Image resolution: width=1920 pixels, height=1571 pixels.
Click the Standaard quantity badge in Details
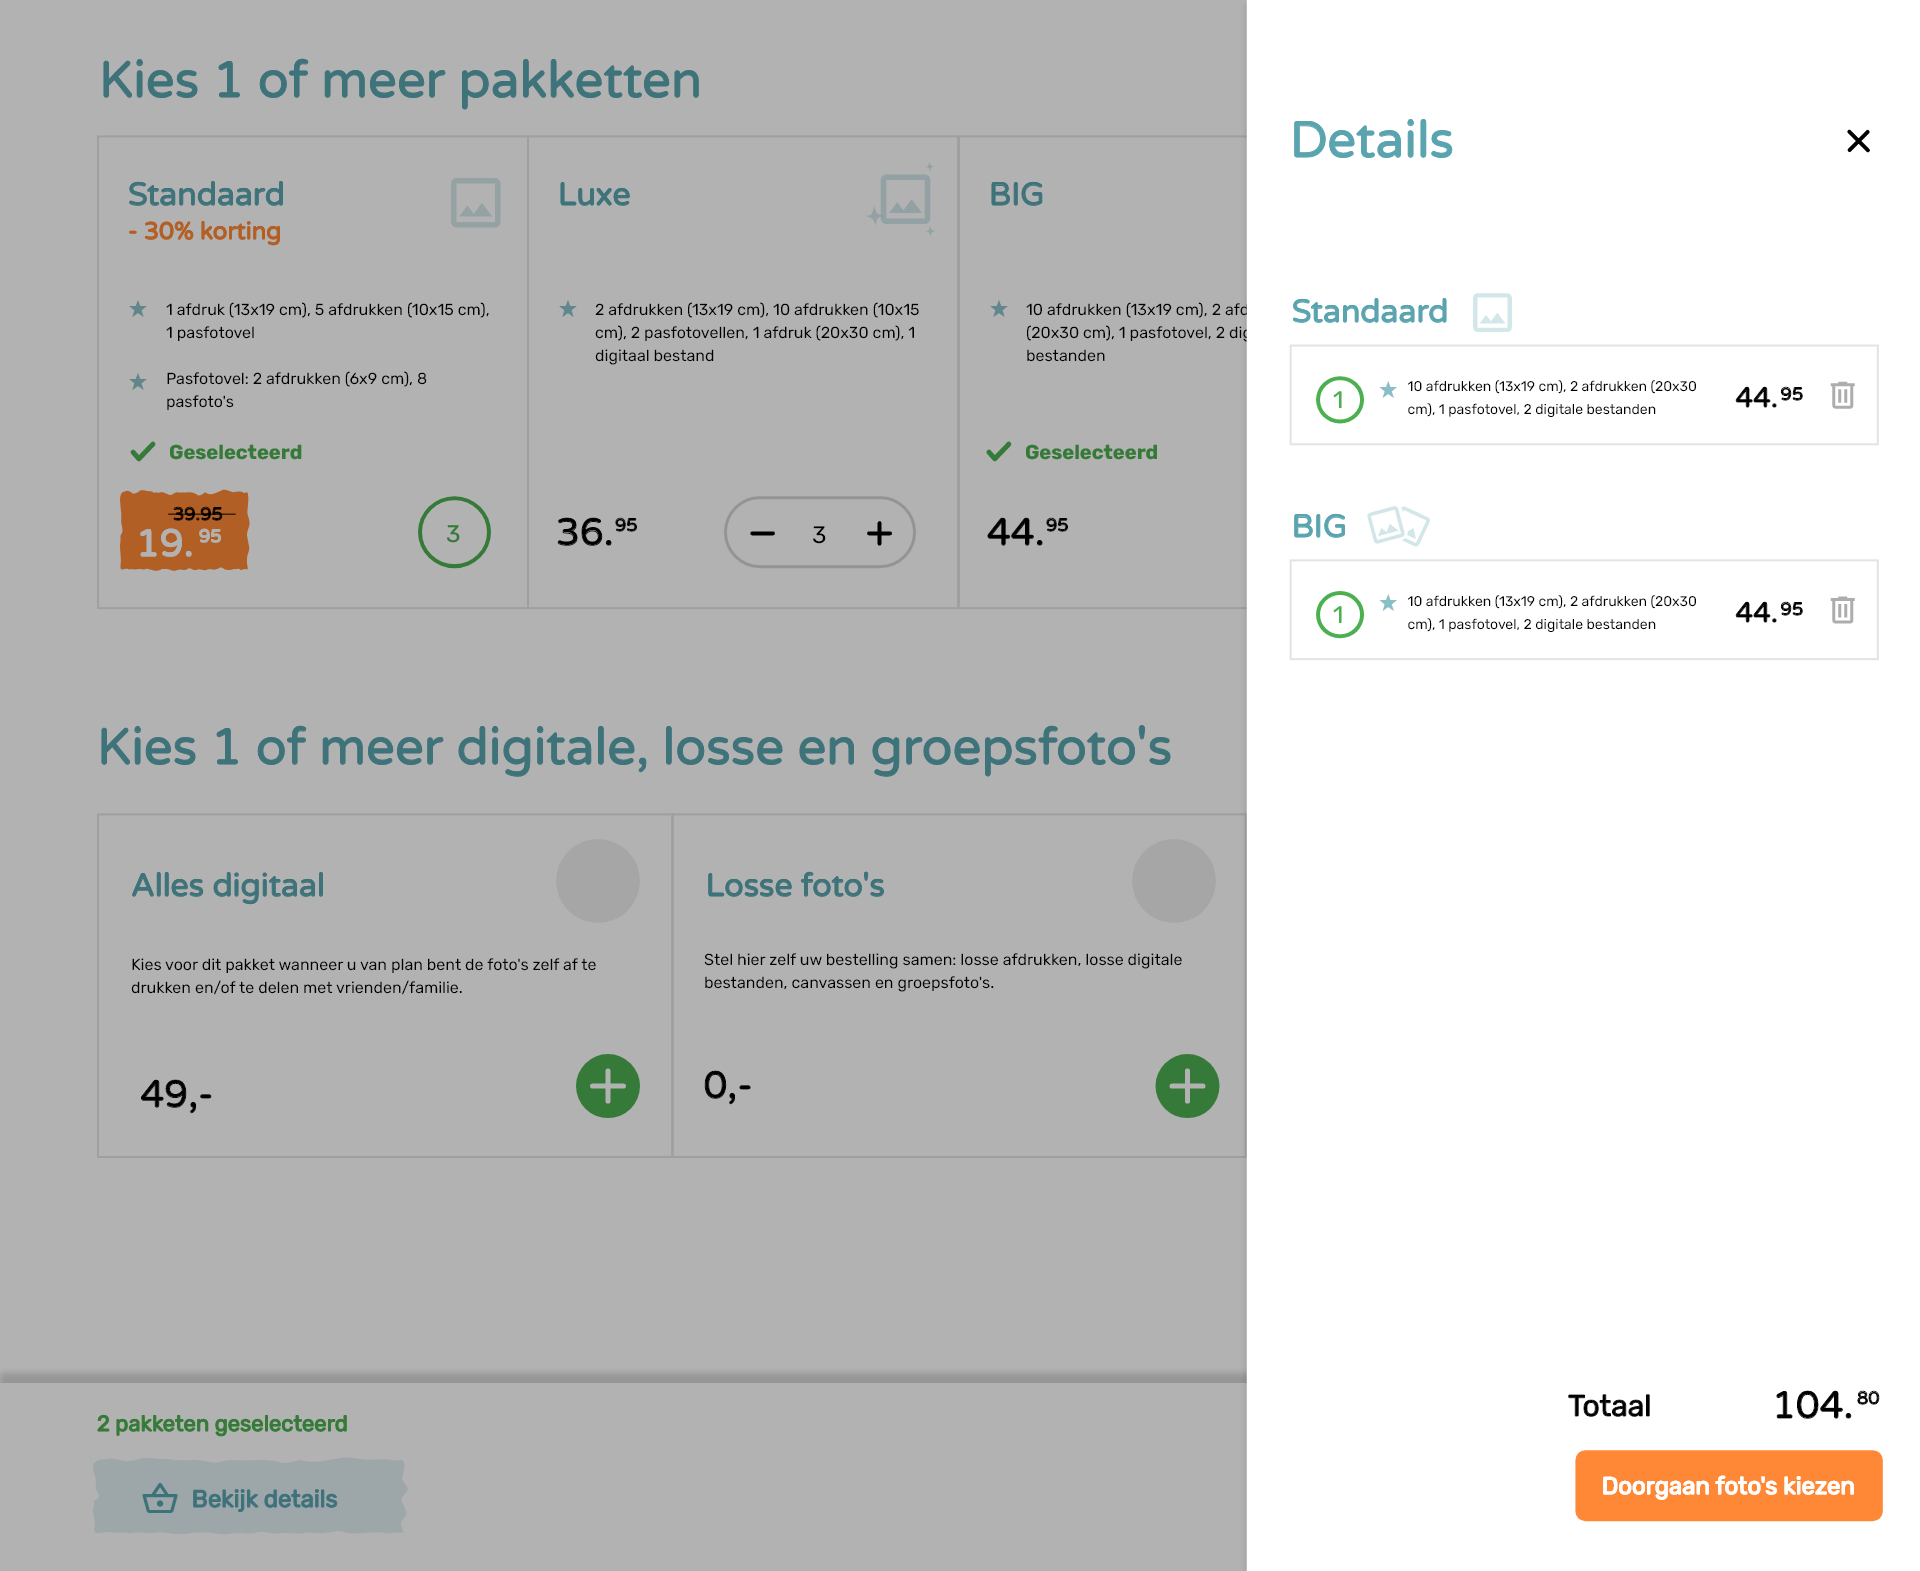point(1340,399)
